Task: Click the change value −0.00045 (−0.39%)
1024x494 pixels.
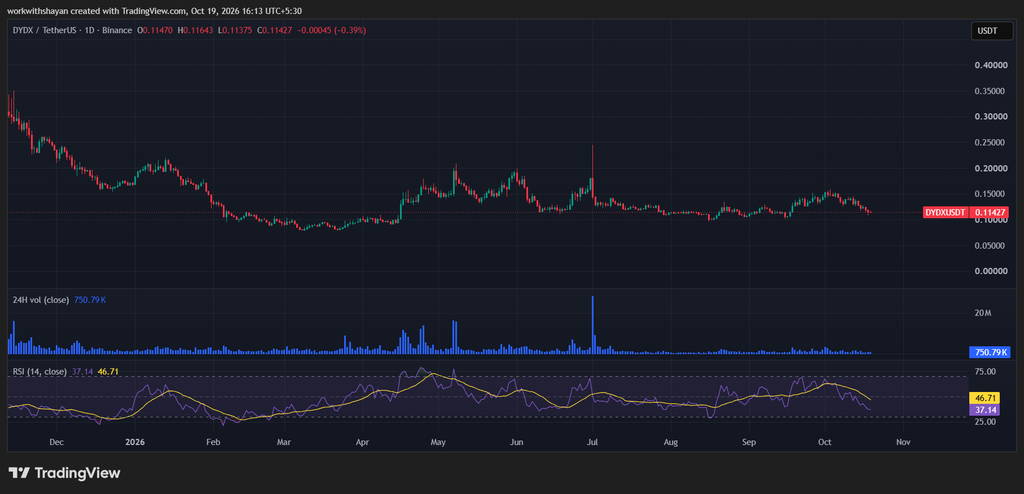Action: click(330, 30)
